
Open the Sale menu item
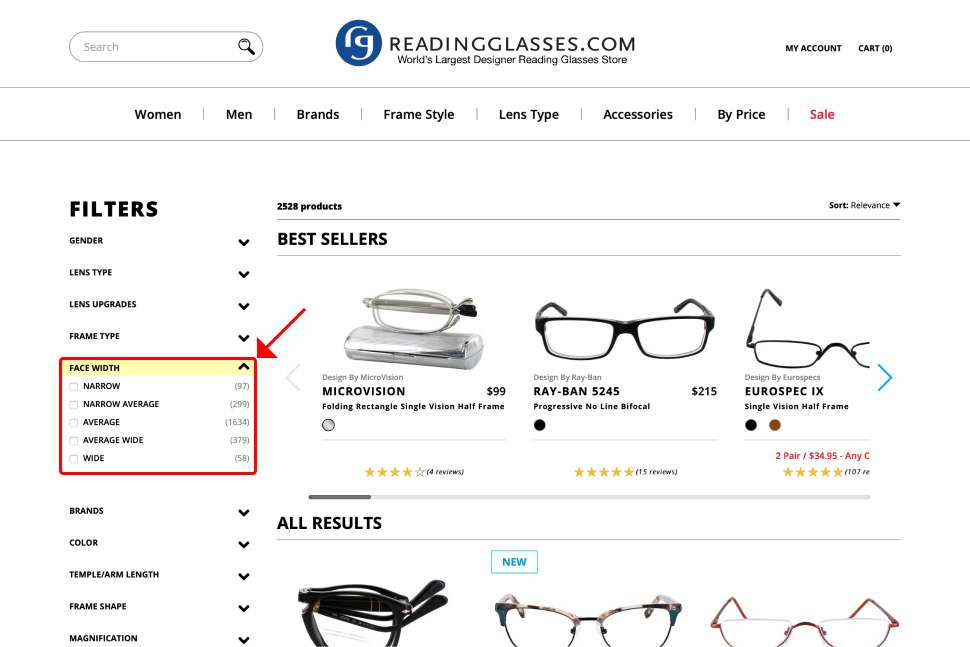[822, 114]
